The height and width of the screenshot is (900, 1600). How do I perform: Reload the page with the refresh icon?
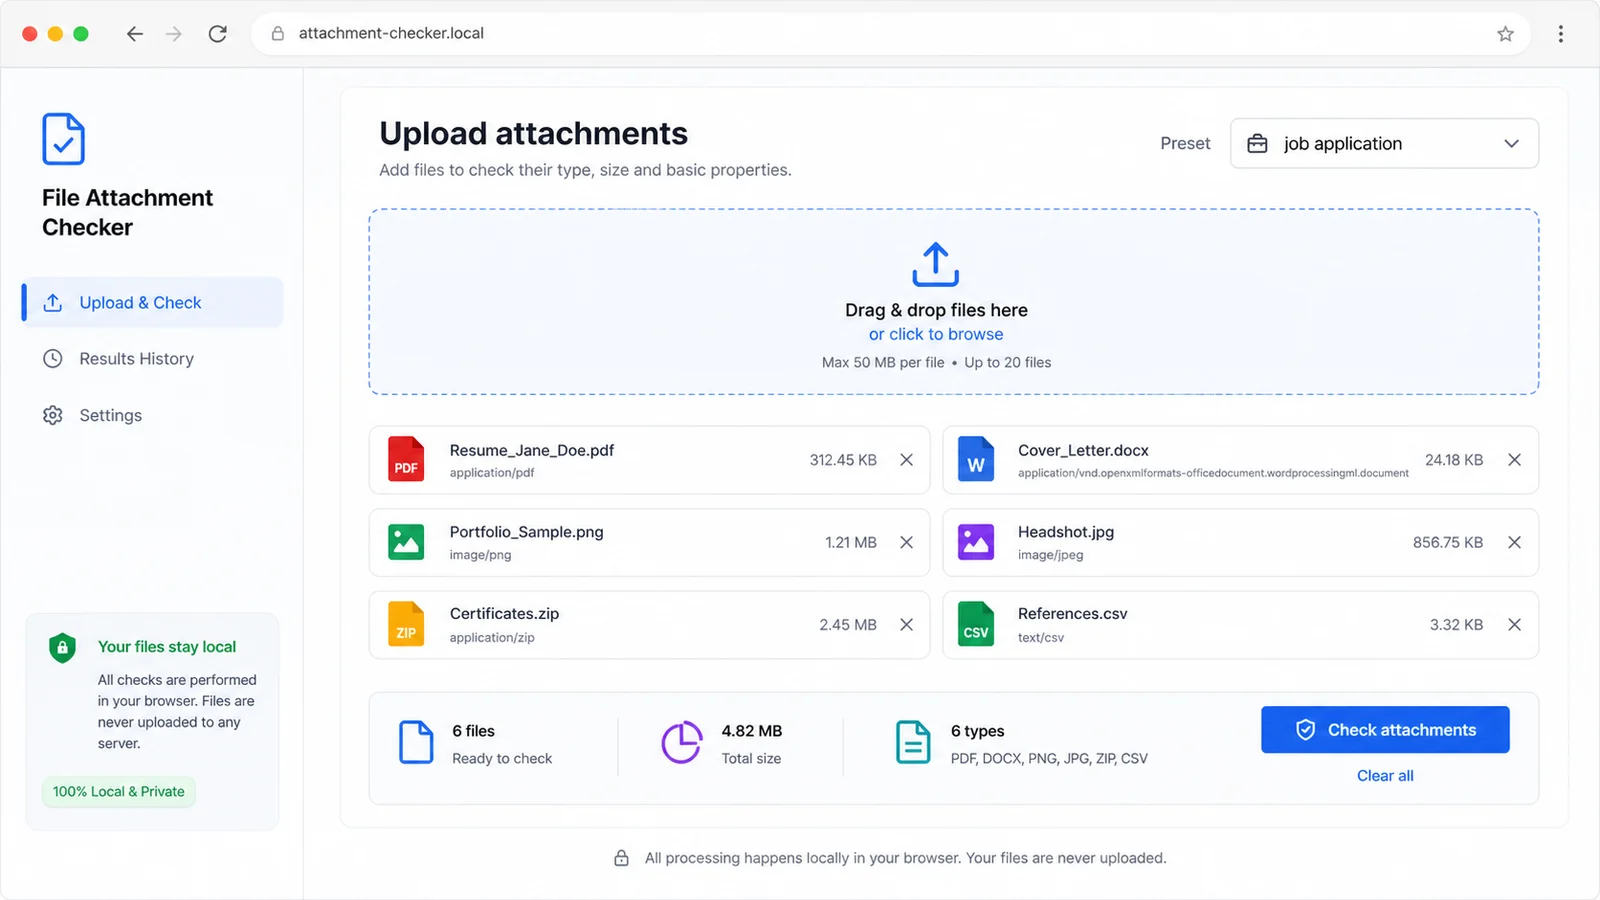[217, 34]
